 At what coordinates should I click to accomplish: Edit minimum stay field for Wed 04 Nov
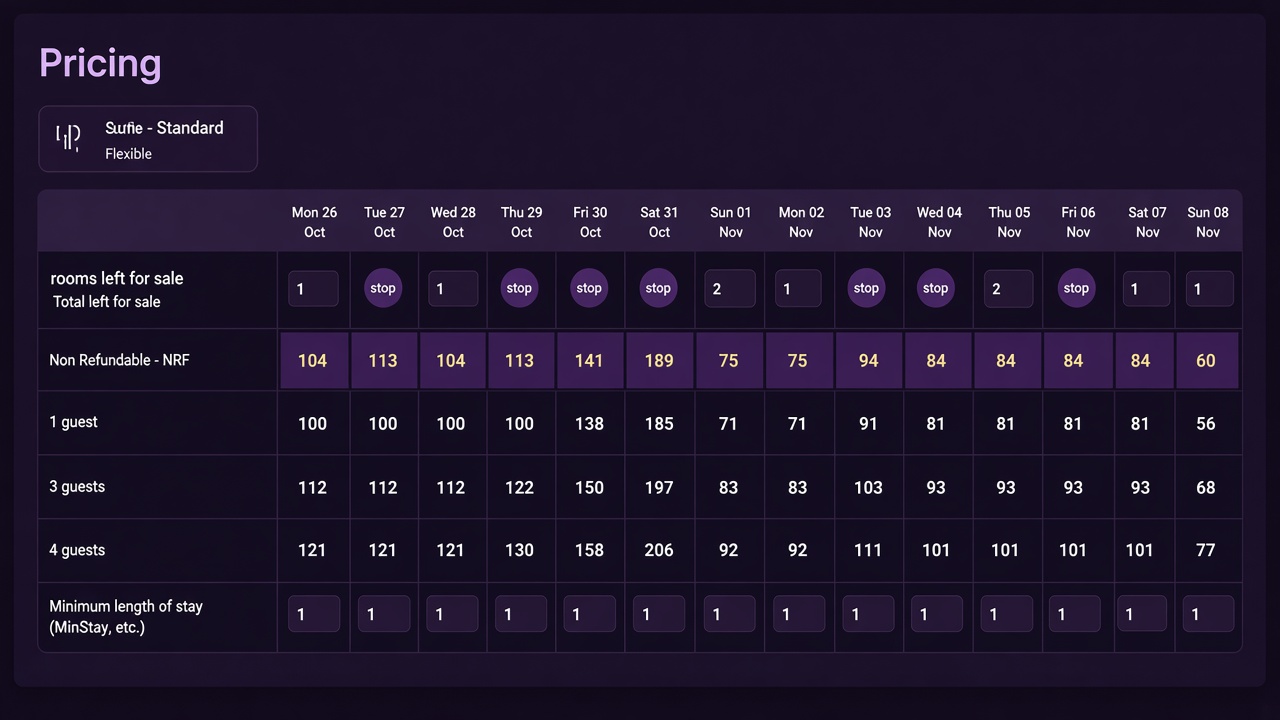tap(937, 614)
